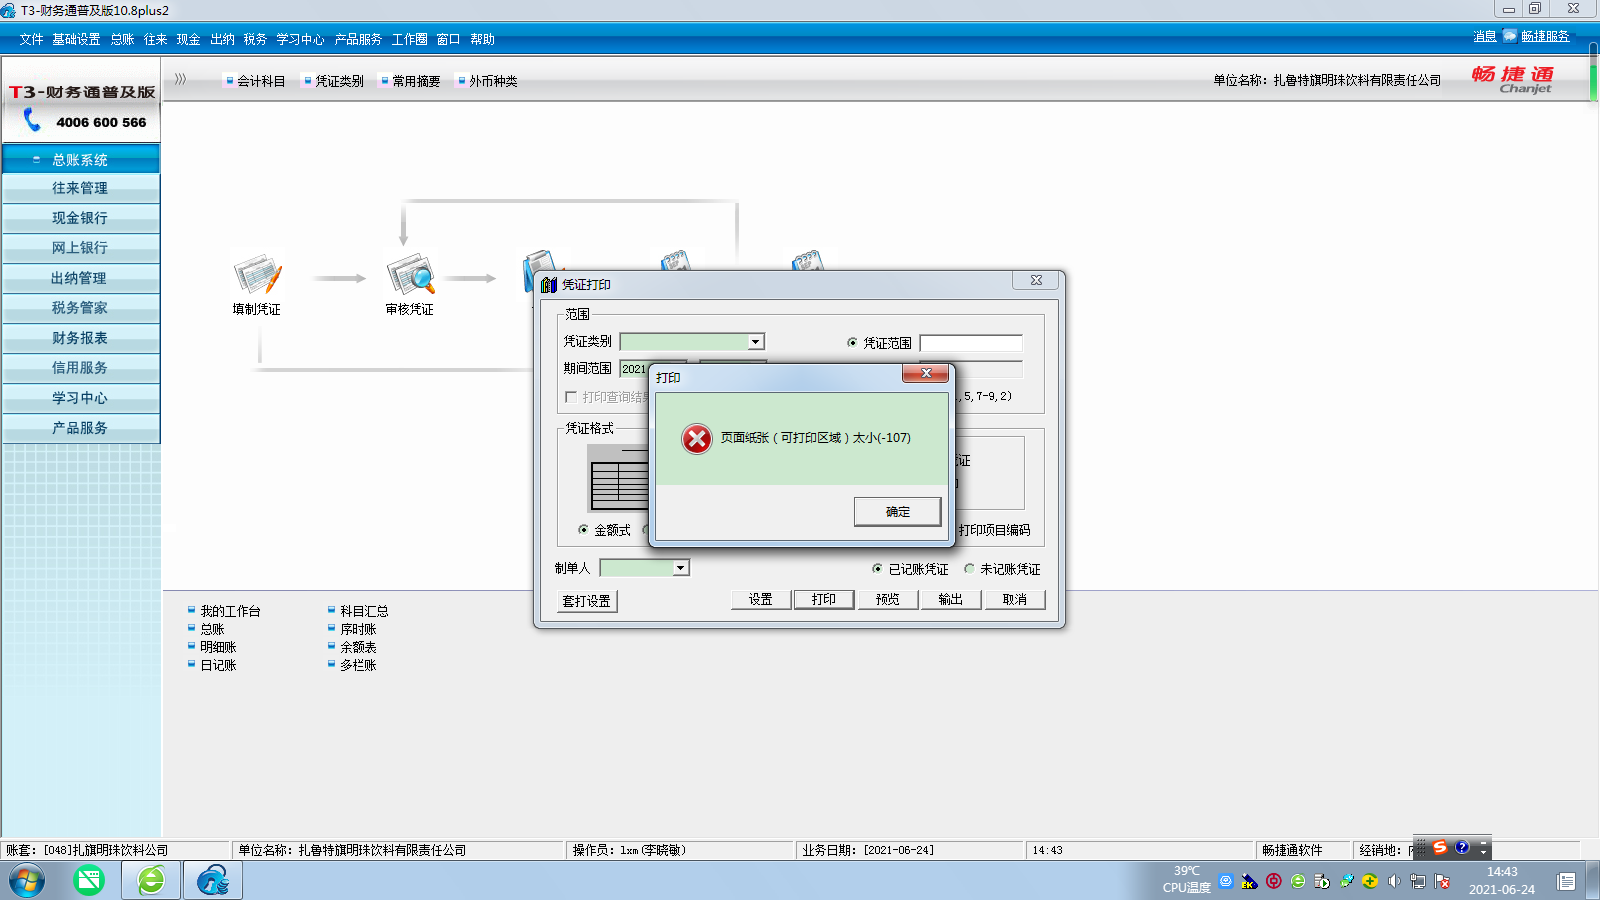Open the 出纳管理 sidebar module
Viewport: 1600px width, 900px height.
point(81,278)
